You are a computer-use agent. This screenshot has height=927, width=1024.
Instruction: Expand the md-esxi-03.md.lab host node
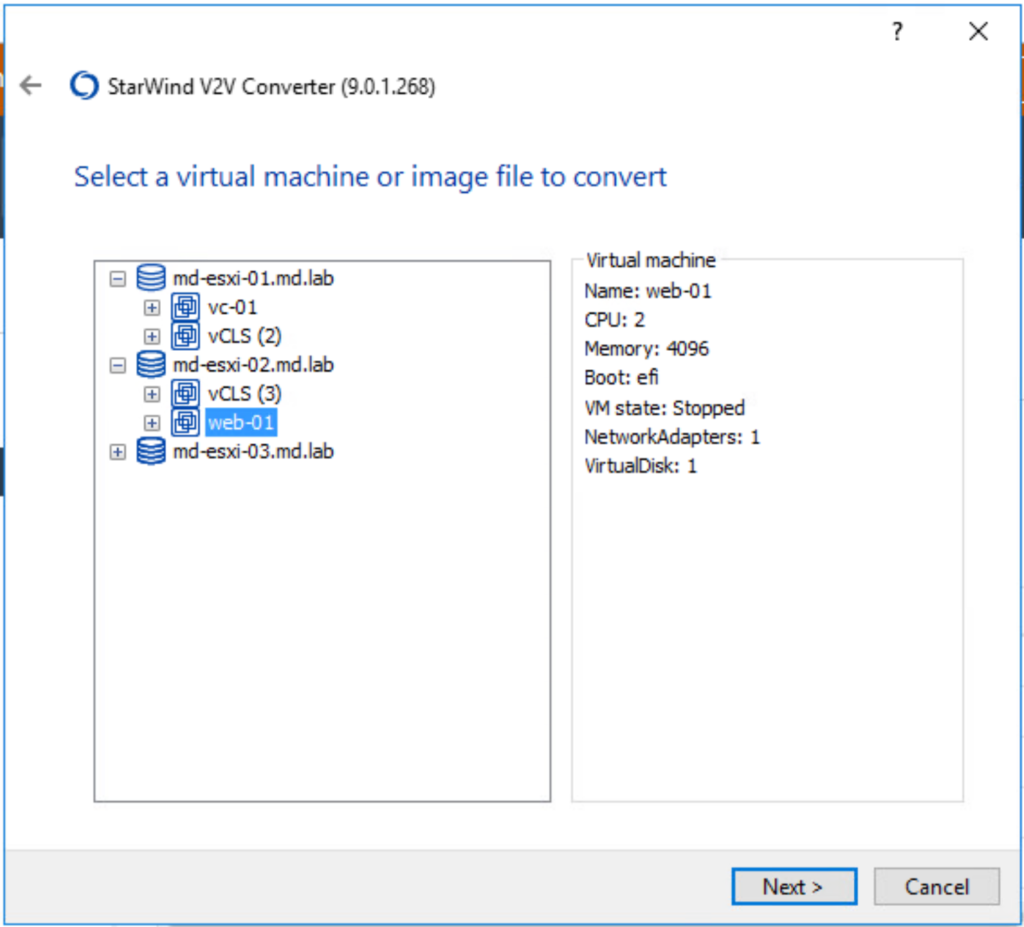click(x=118, y=452)
